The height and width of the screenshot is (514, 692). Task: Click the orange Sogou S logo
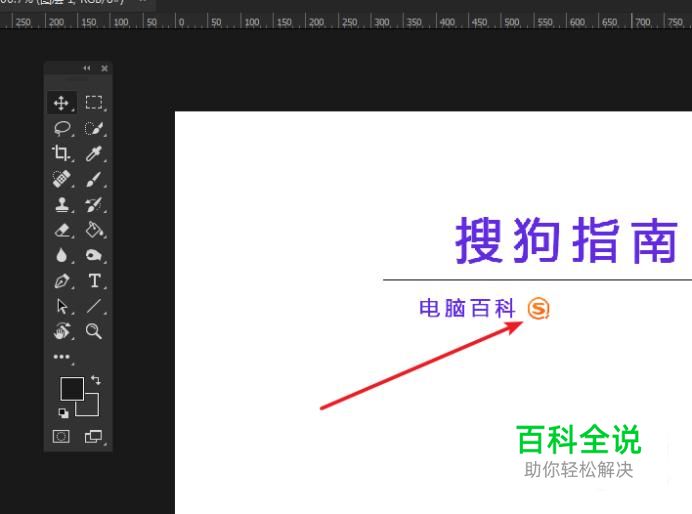click(x=539, y=308)
